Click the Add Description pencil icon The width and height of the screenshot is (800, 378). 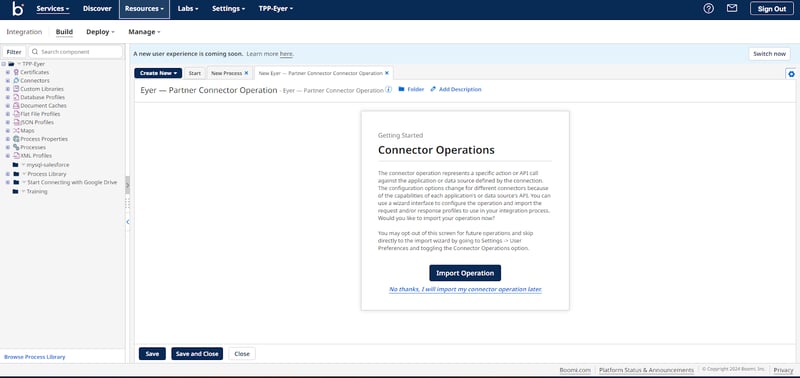point(433,89)
